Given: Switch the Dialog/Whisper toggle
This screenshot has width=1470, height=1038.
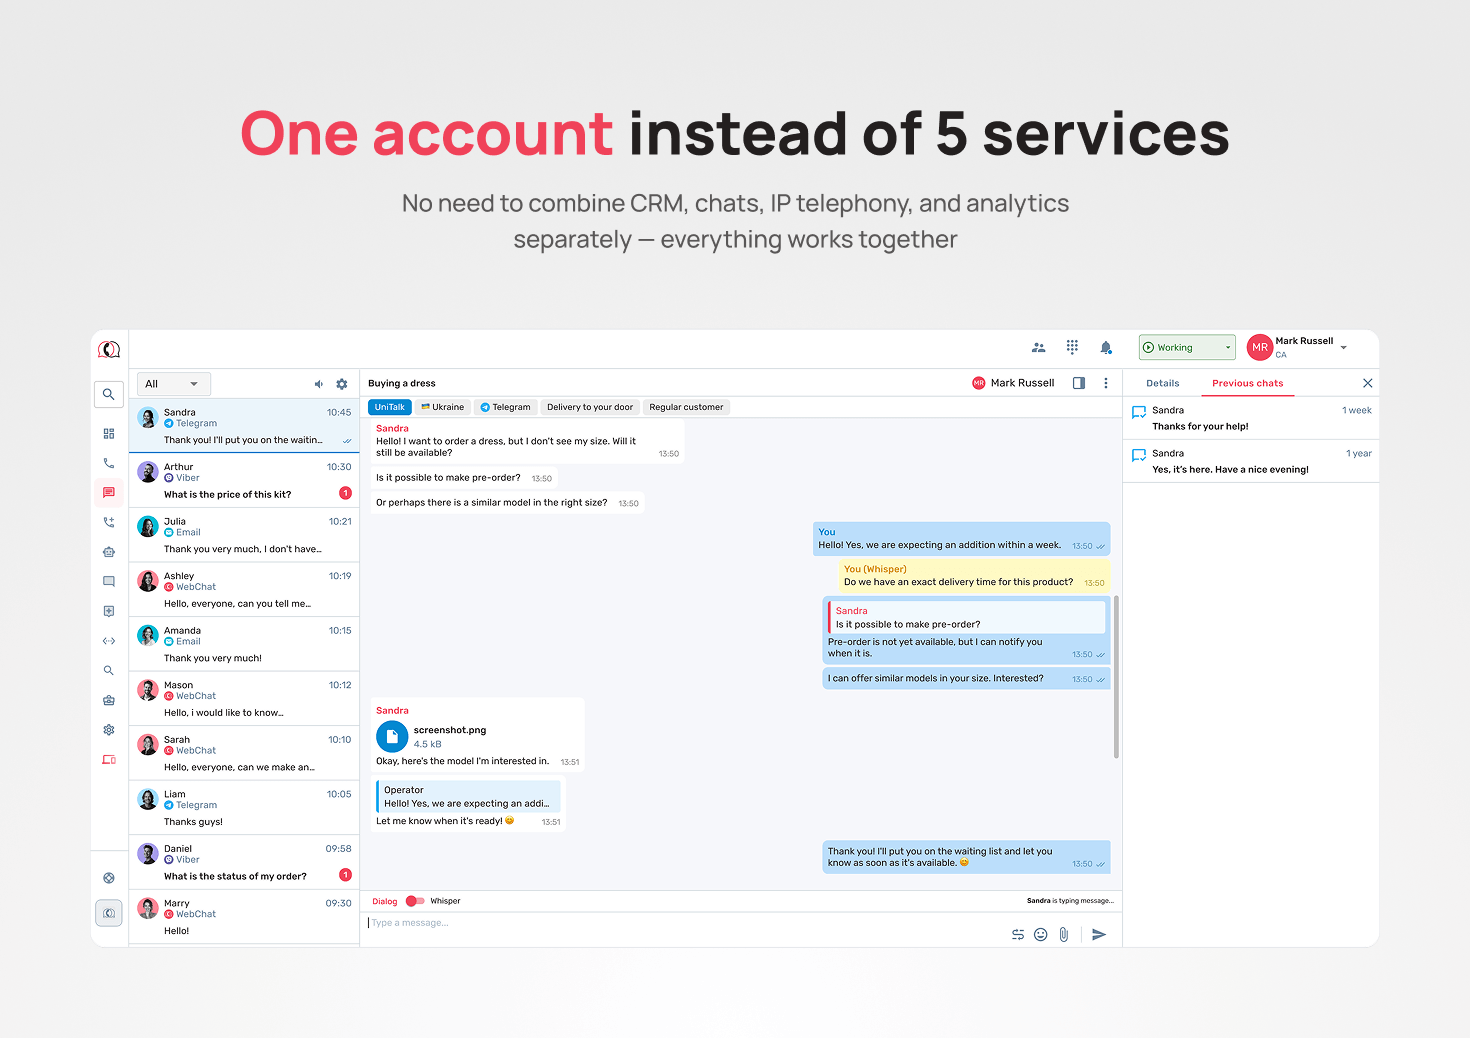Looking at the screenshot, I should click(415, 901).
